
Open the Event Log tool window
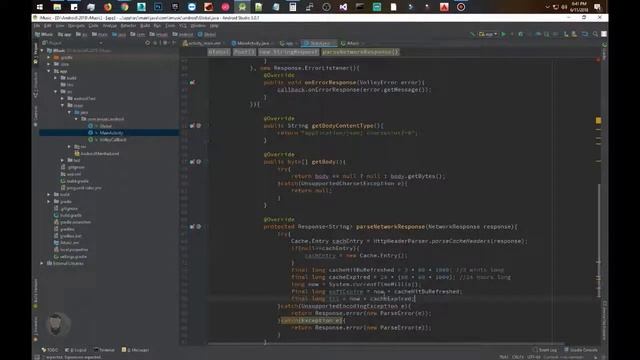(x=545, y=350)
